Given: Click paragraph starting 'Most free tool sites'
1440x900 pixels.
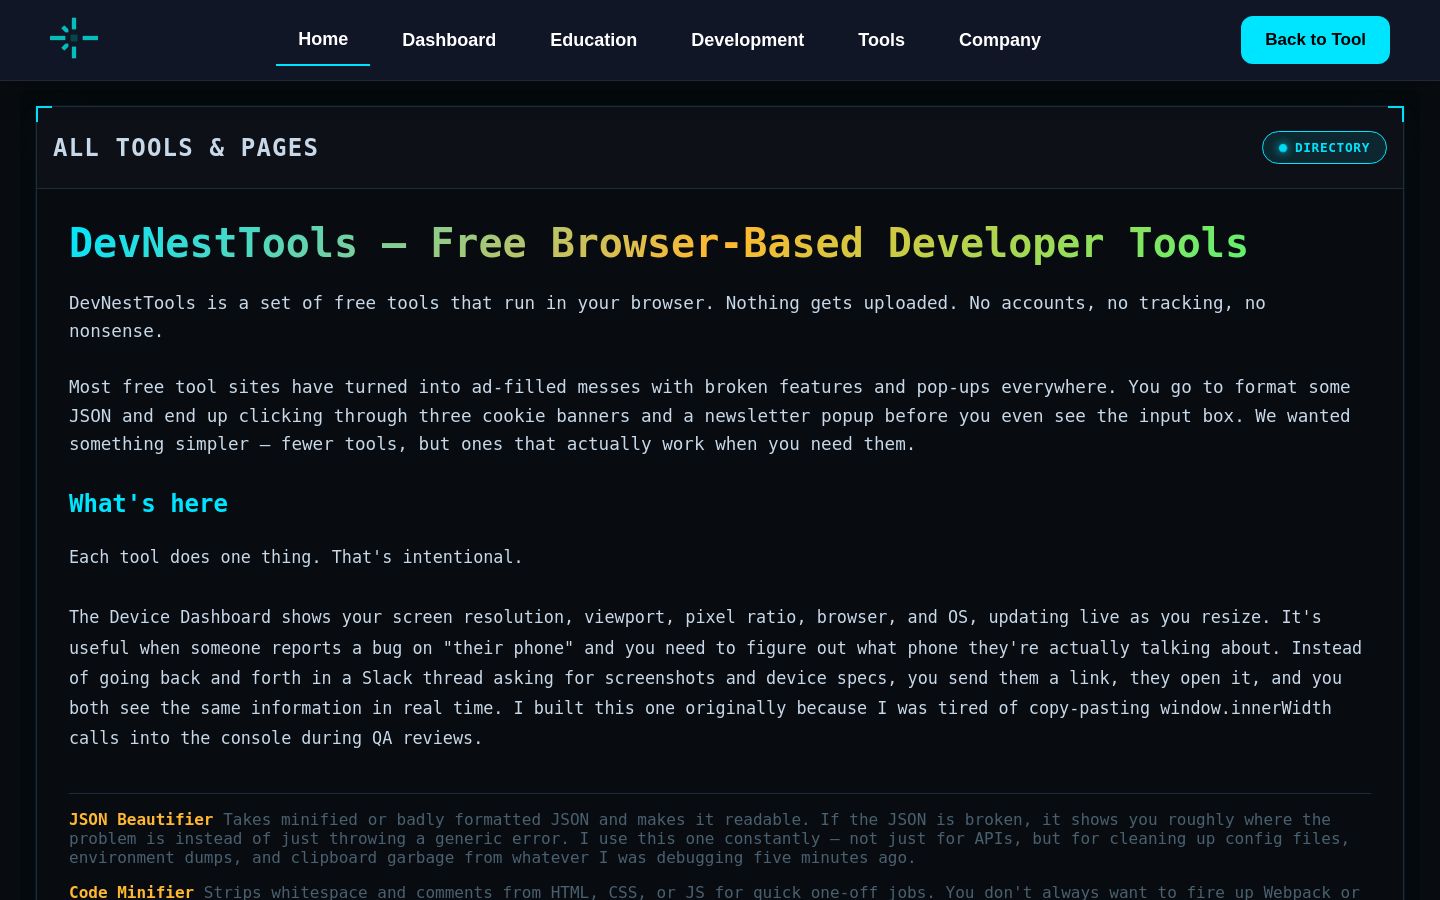Looking at the screenshot, I should (710, 415).
